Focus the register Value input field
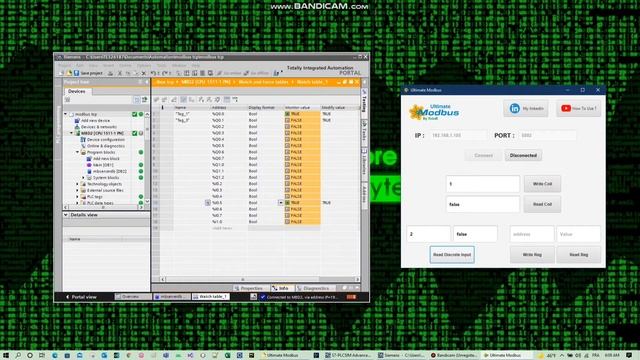The width and height of the screenshot is (640, 360). click(578, 234)
